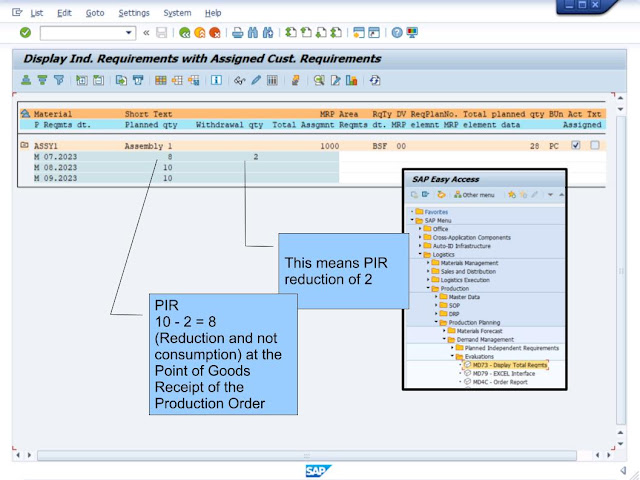Click the Customize Local Layout monitor icon
This screenshot has width=640, height=480.
point(412,32)
